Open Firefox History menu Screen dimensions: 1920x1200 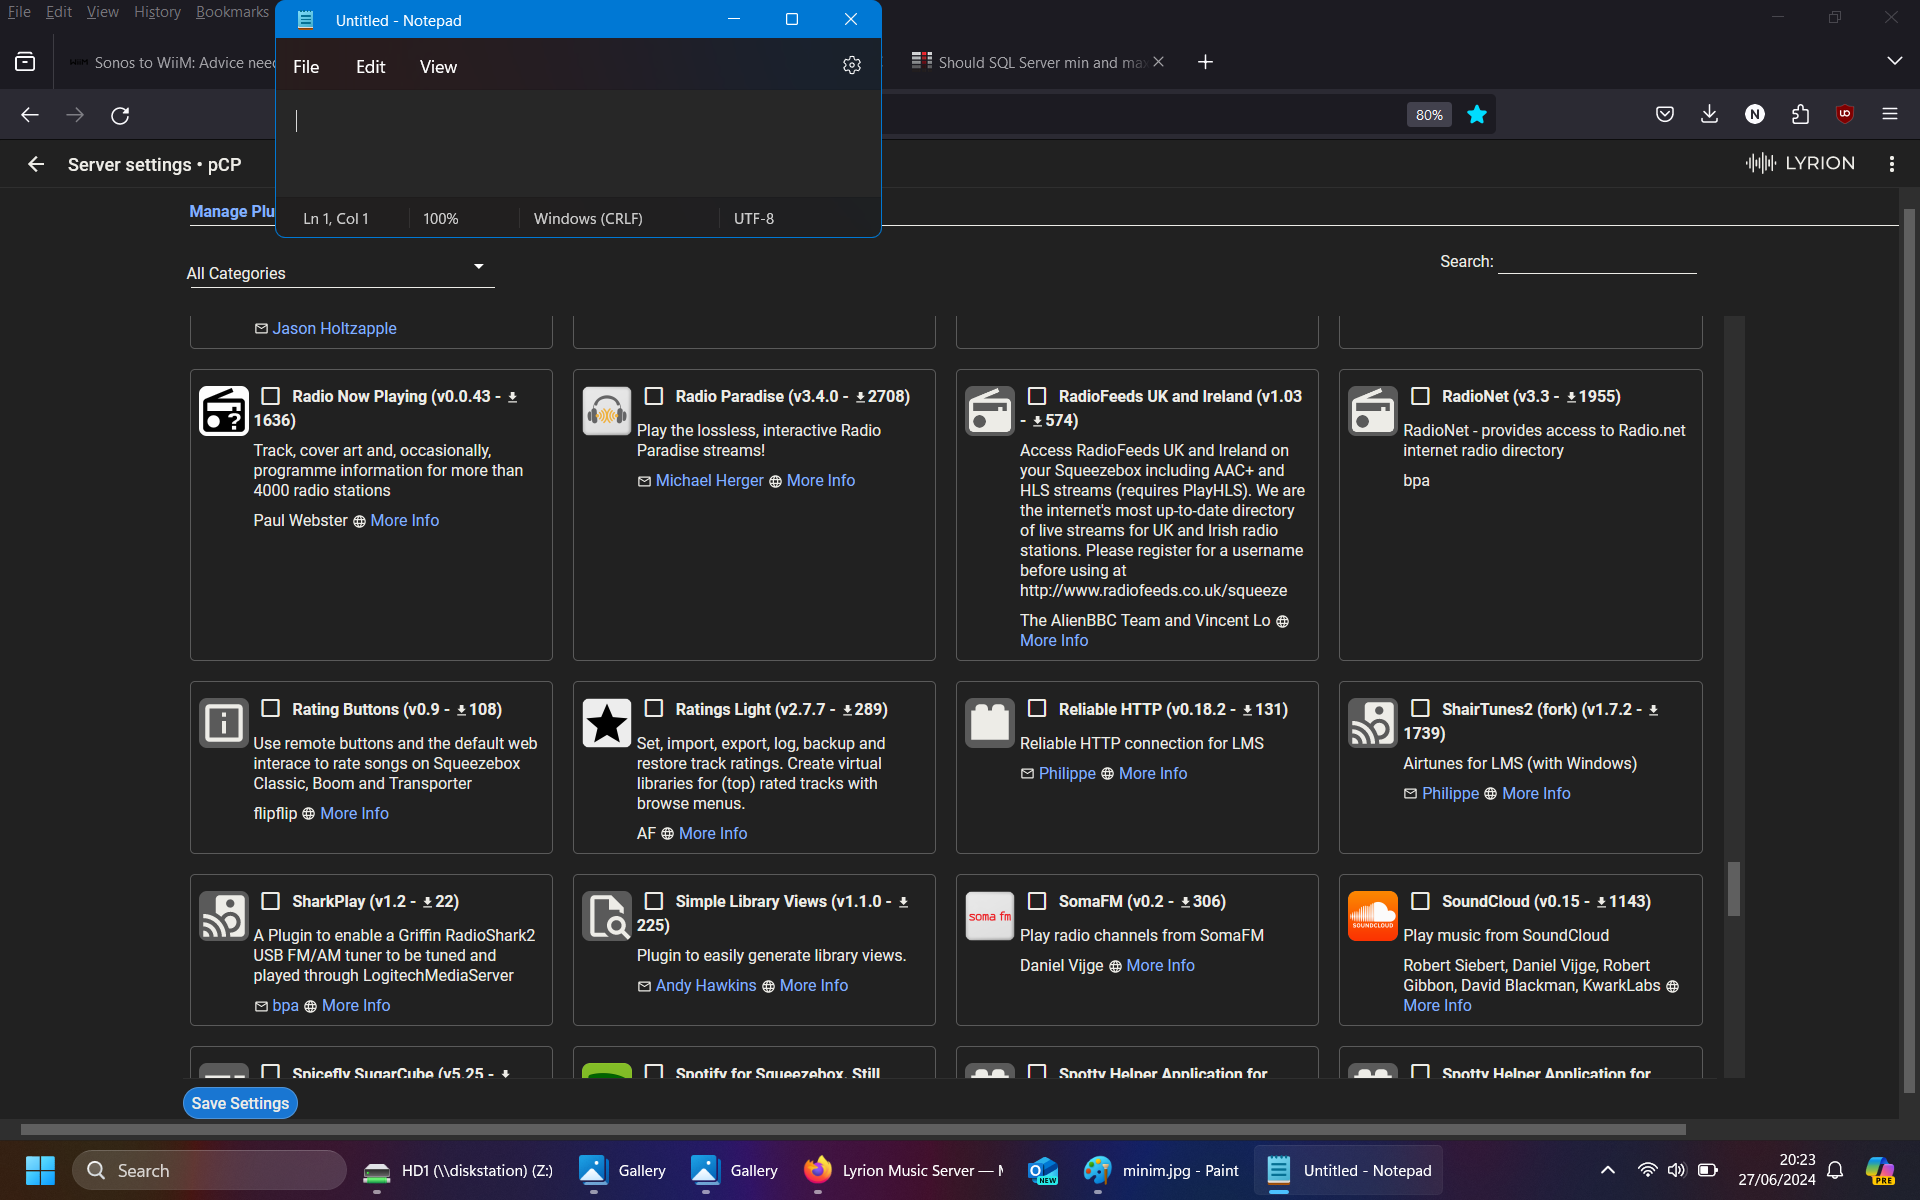pyautogui.click(x=157, y=12)
